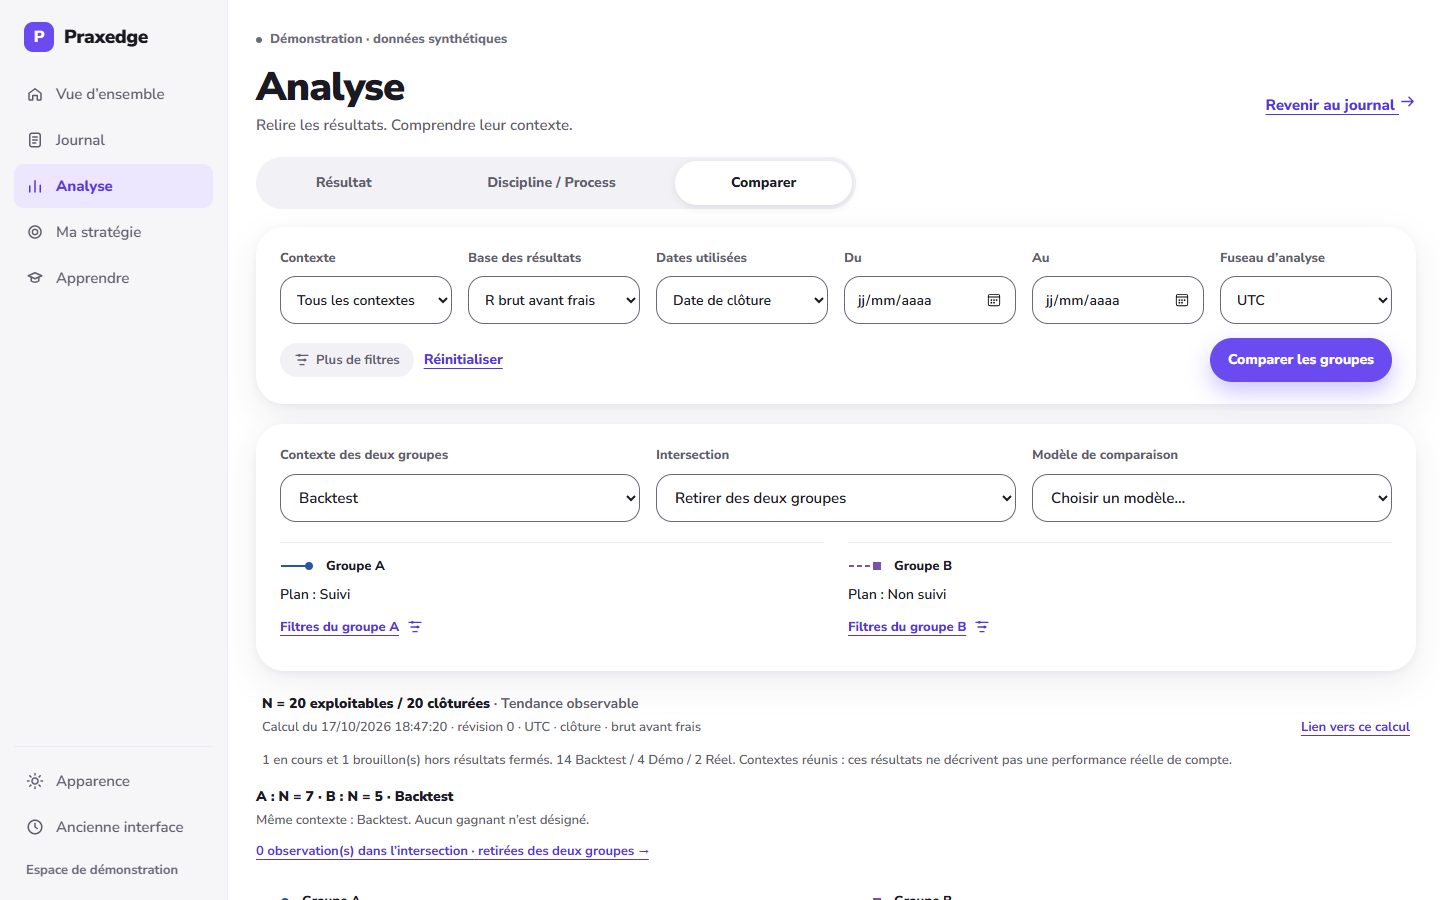Click arrow icon next to Revenir au journal
This screenshot has height=900, width=1440.
pyautogui.click(x=1408, y=102)
